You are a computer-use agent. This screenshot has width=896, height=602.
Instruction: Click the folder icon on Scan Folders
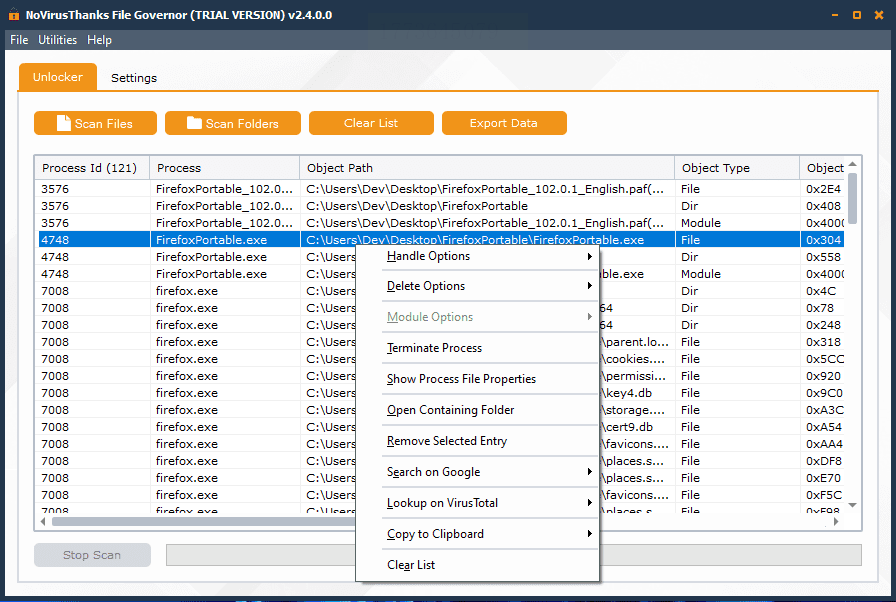click(x=194, y=123)
